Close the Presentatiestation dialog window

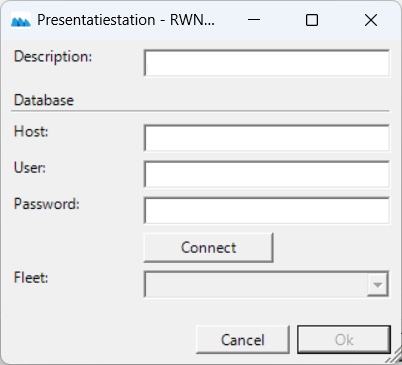[x=371, y=20]
